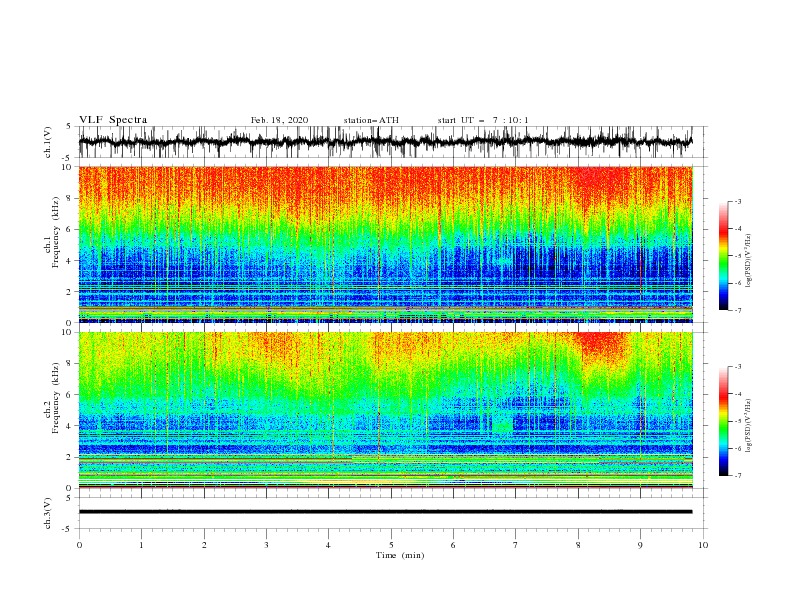Viewport: 792px width, 612px height.
Task: Click time axis tick label "6"
Action: click(454, 545)
